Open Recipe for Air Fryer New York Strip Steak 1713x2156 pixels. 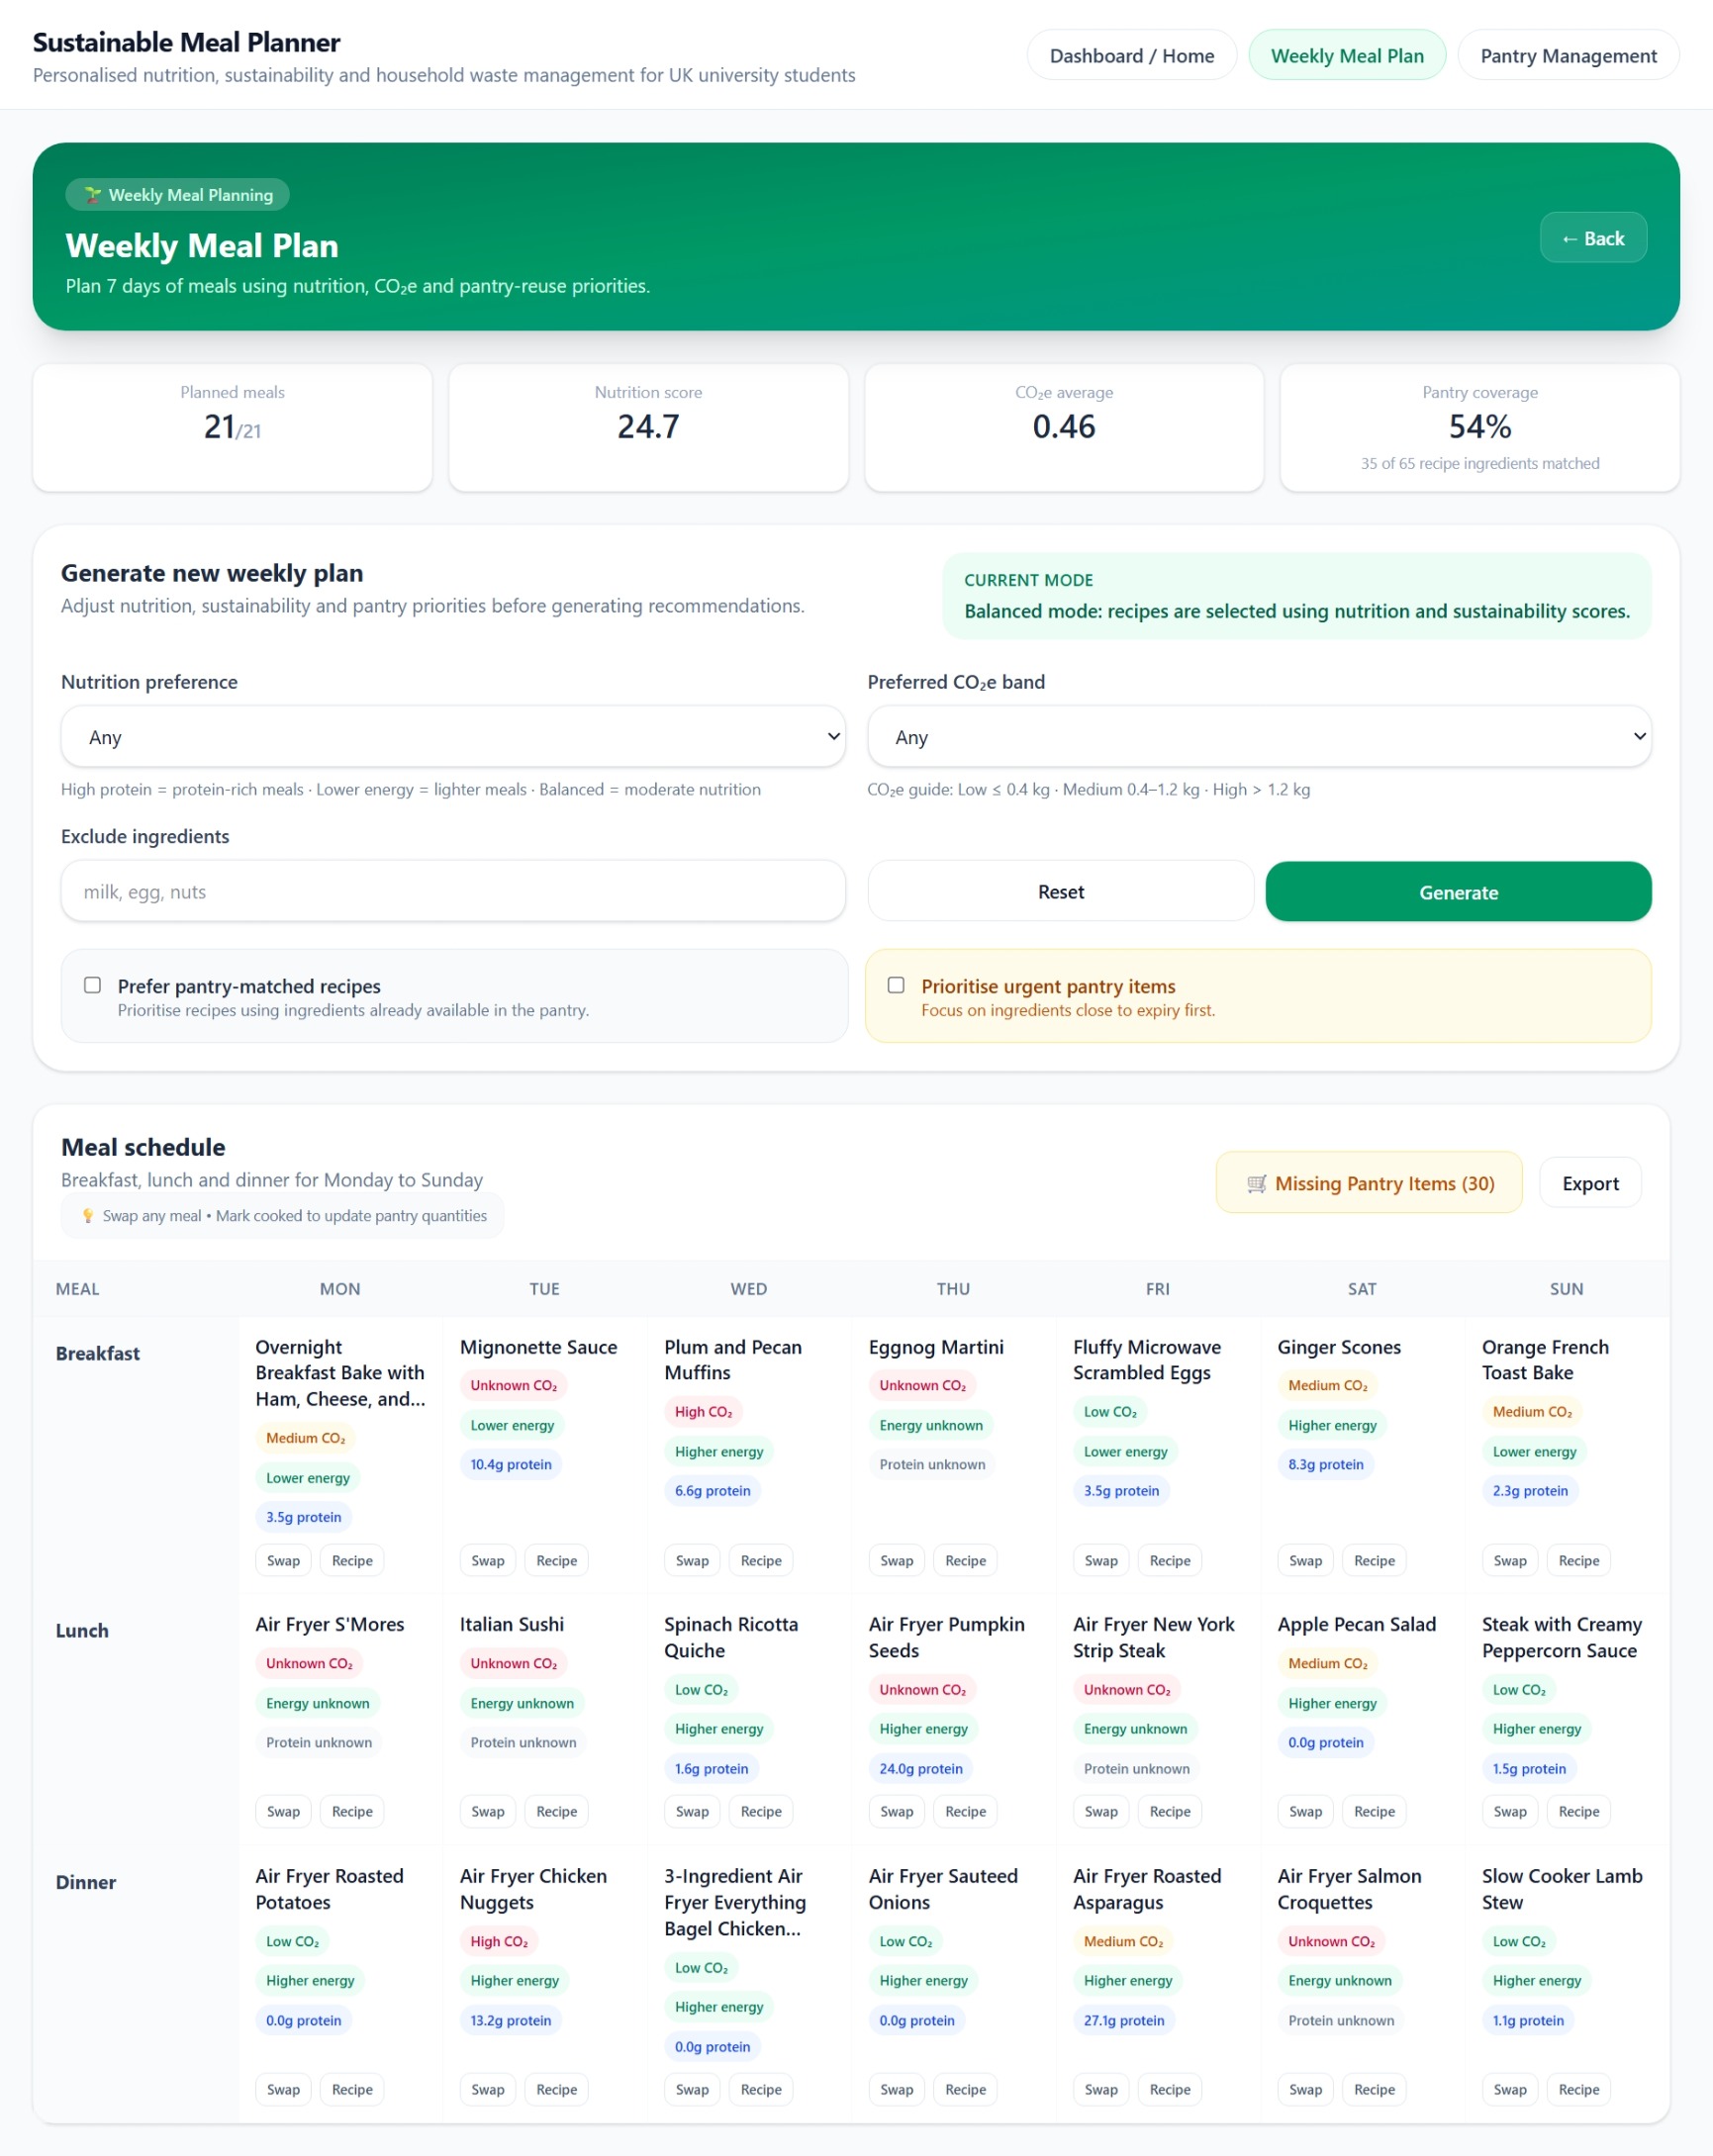coord(1170,1811)
